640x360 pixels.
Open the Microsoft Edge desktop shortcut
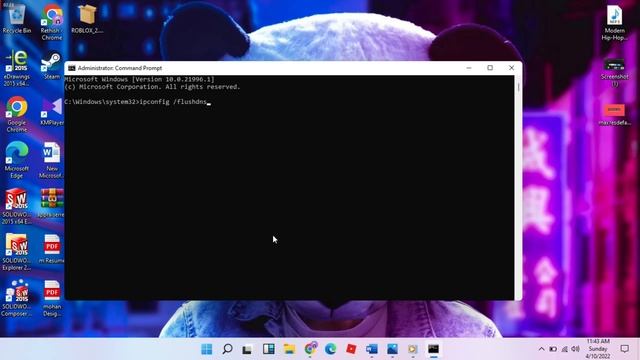pos(17,160)
